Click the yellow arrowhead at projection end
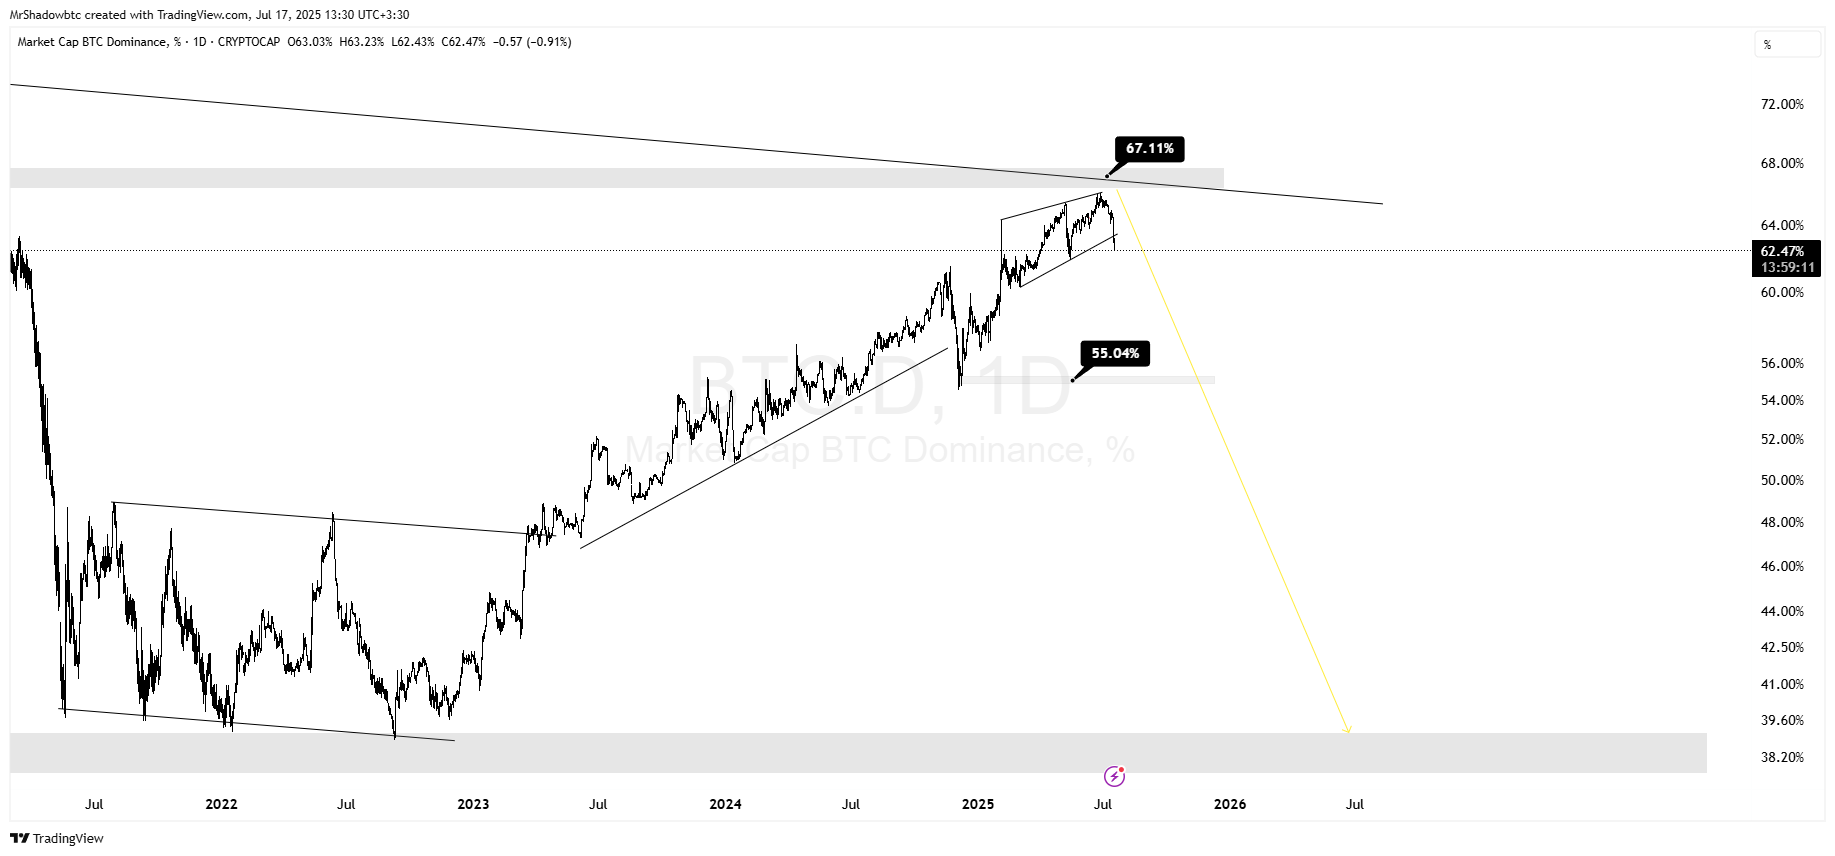 click(x=1348, y=730)
